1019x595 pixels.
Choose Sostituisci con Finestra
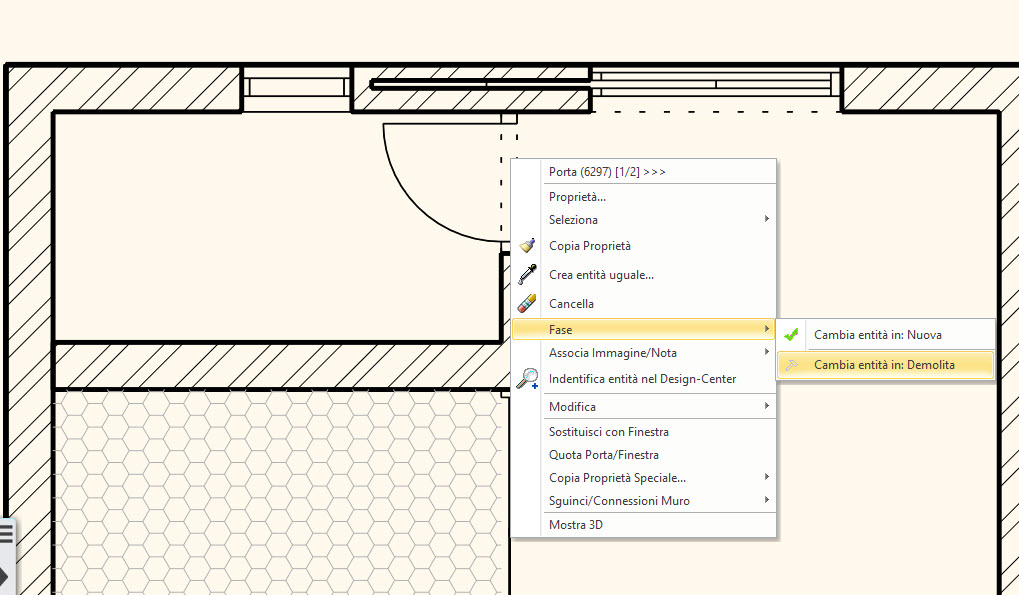click(x=644, y=432)
